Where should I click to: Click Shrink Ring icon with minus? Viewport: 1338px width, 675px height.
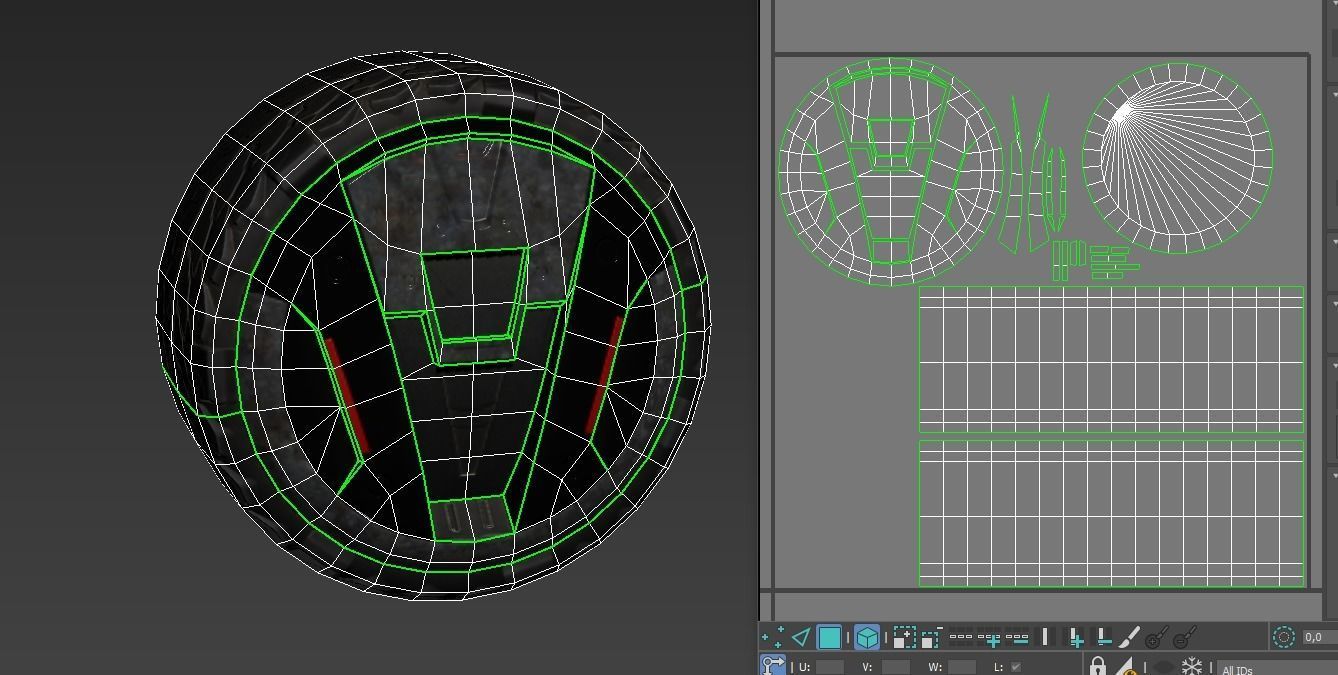click(x=1103, y=637)
